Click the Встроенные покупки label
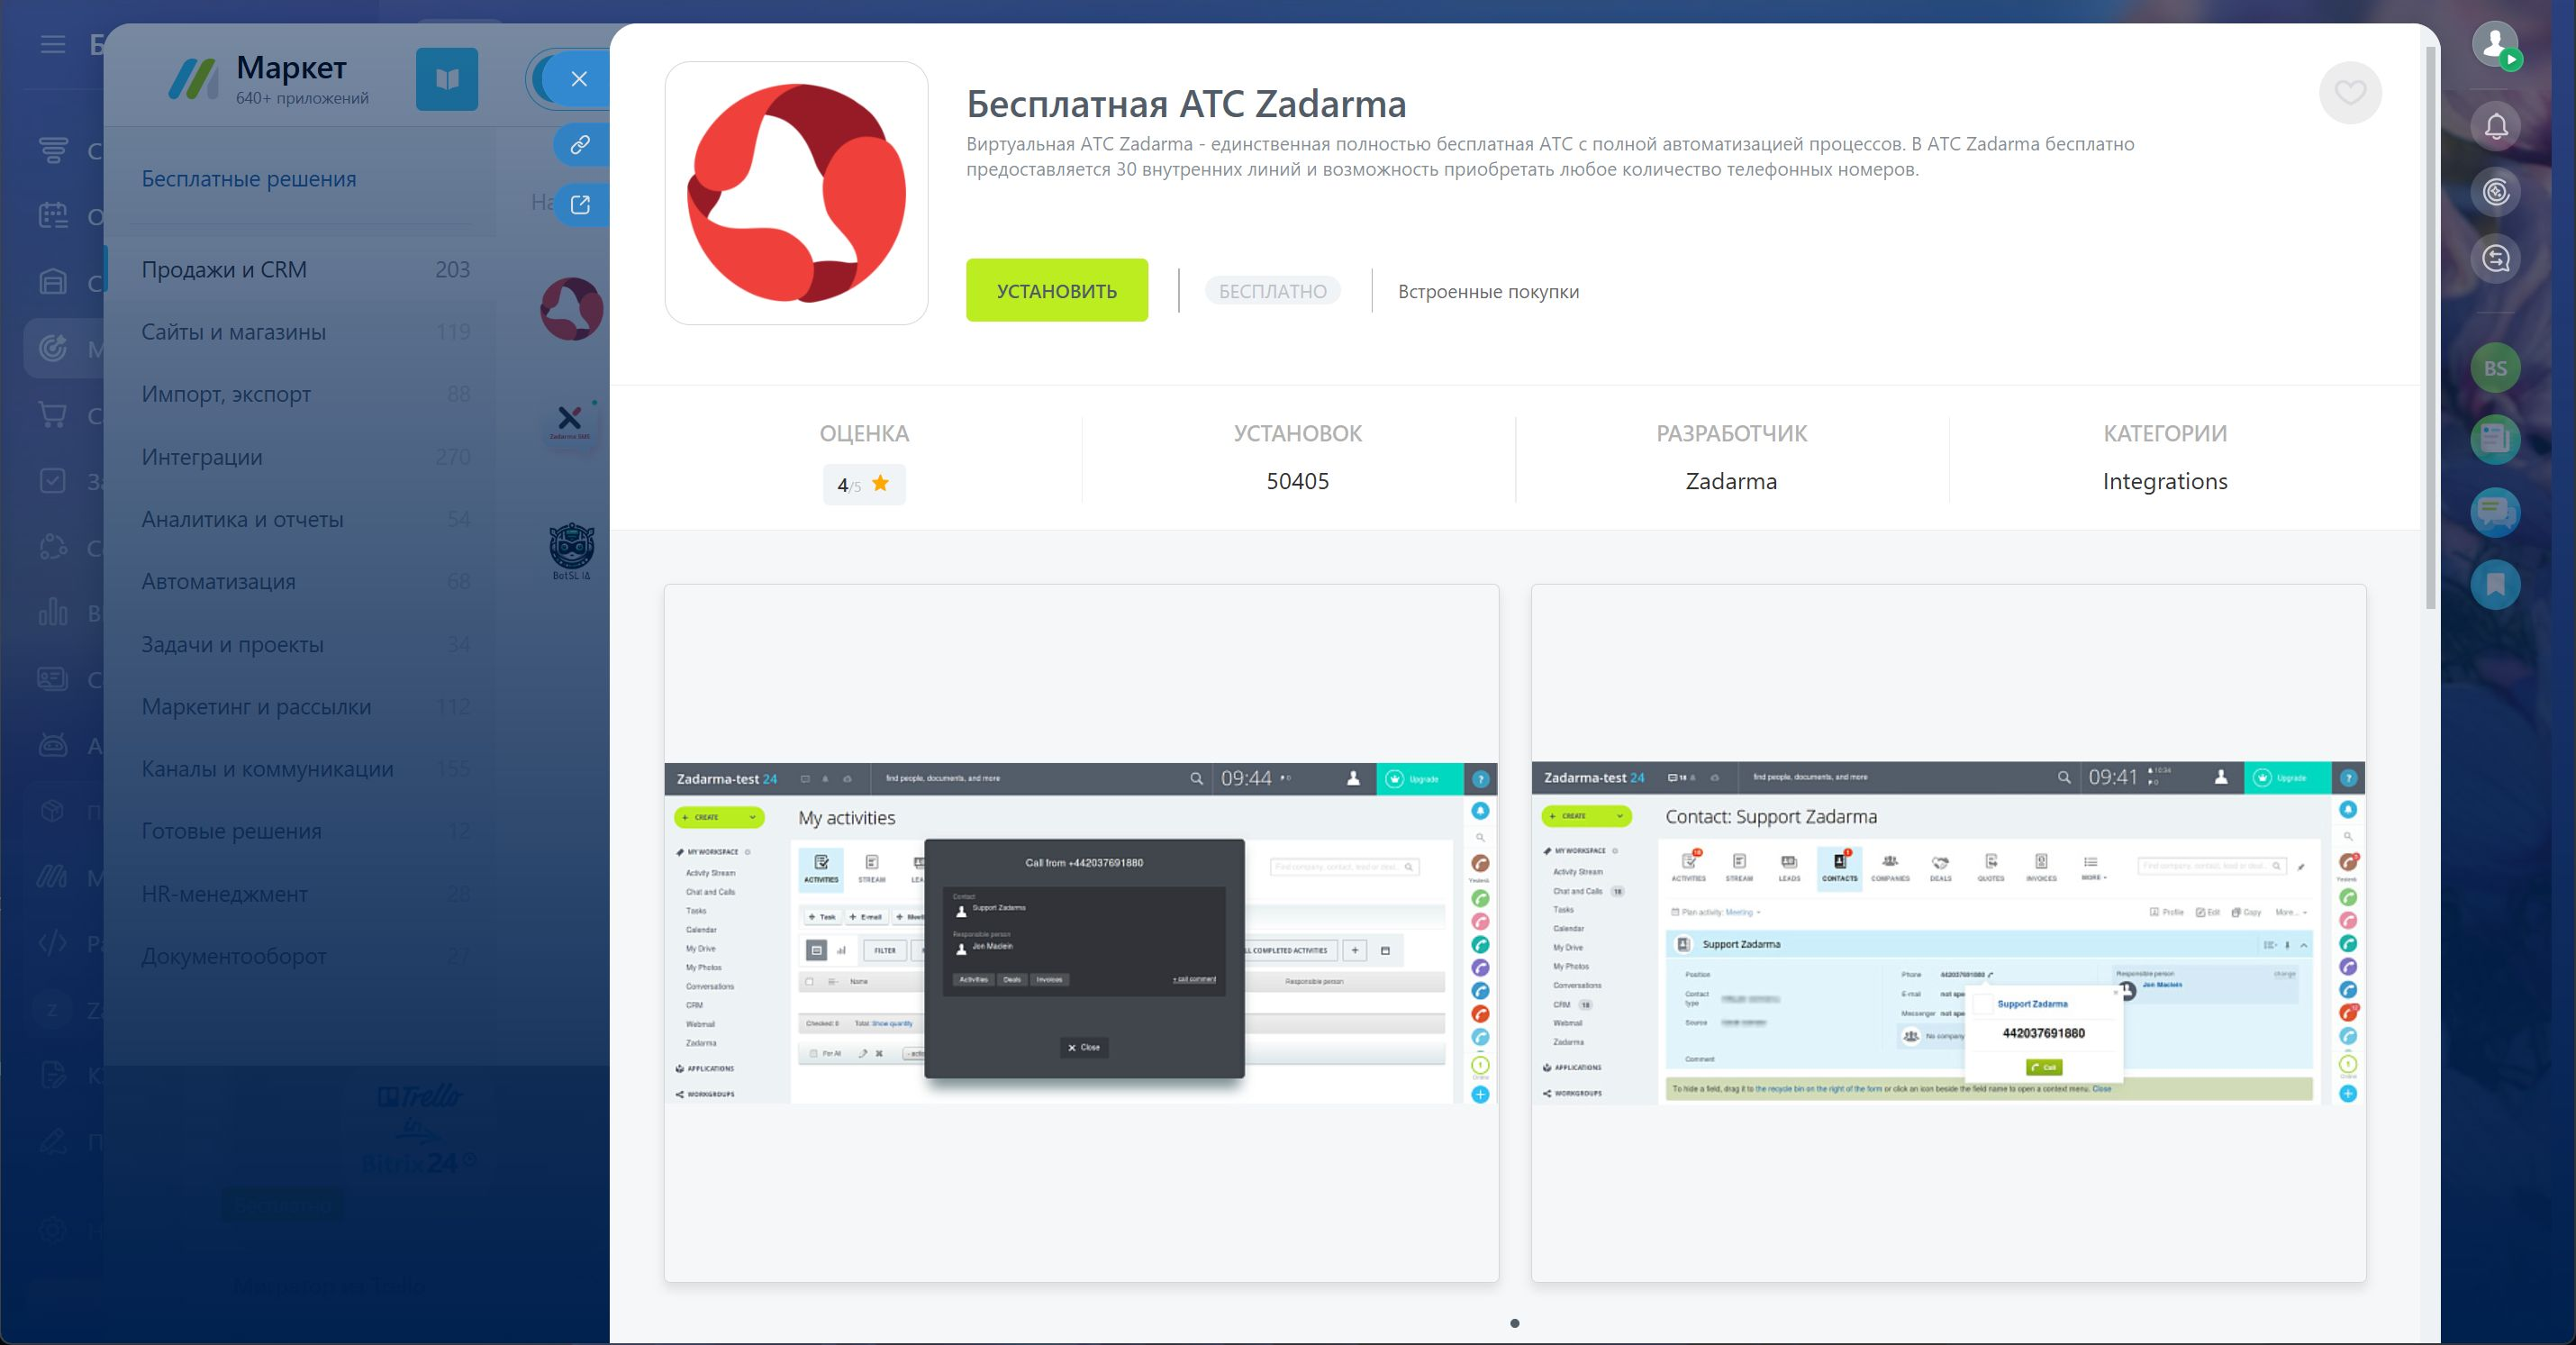Image resolution: width=2576 pixels, height=1345 pixels. coord(1488,291)
